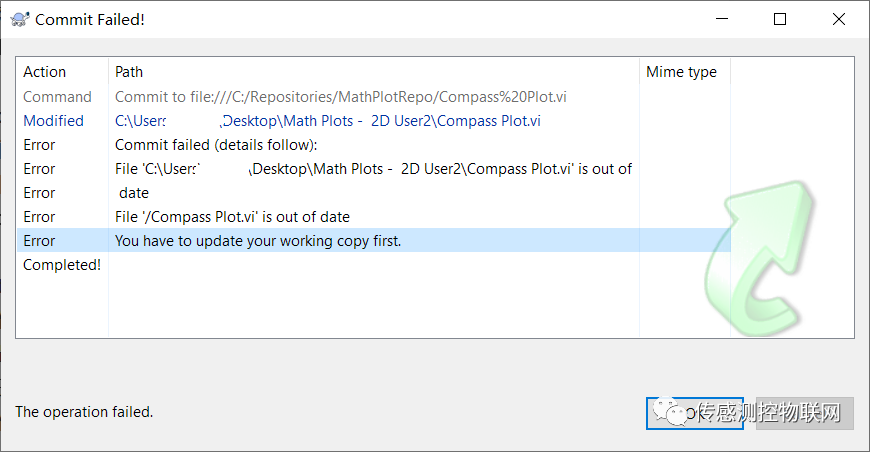Select the 'Completed!' row
Viewport: 870px width, 452px height.
point(62,265)
